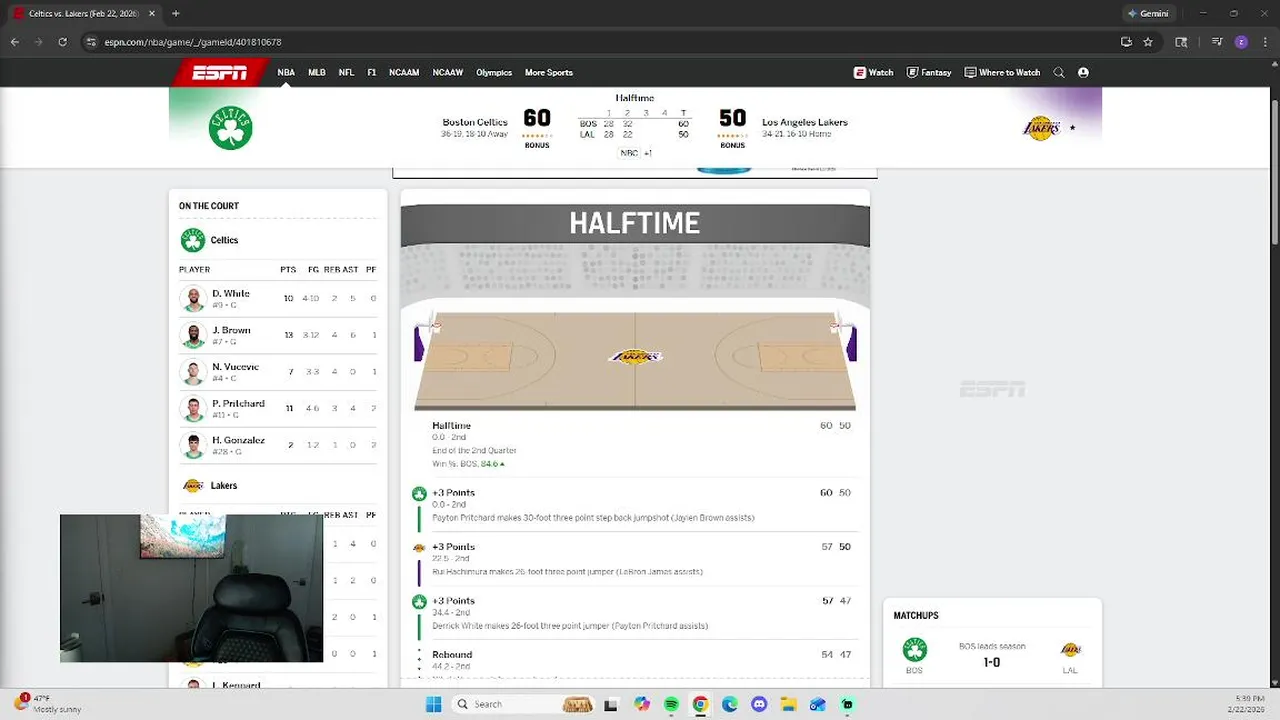Open Chrome three-dot menu
1280x720 pixels.
[1264, 42]
